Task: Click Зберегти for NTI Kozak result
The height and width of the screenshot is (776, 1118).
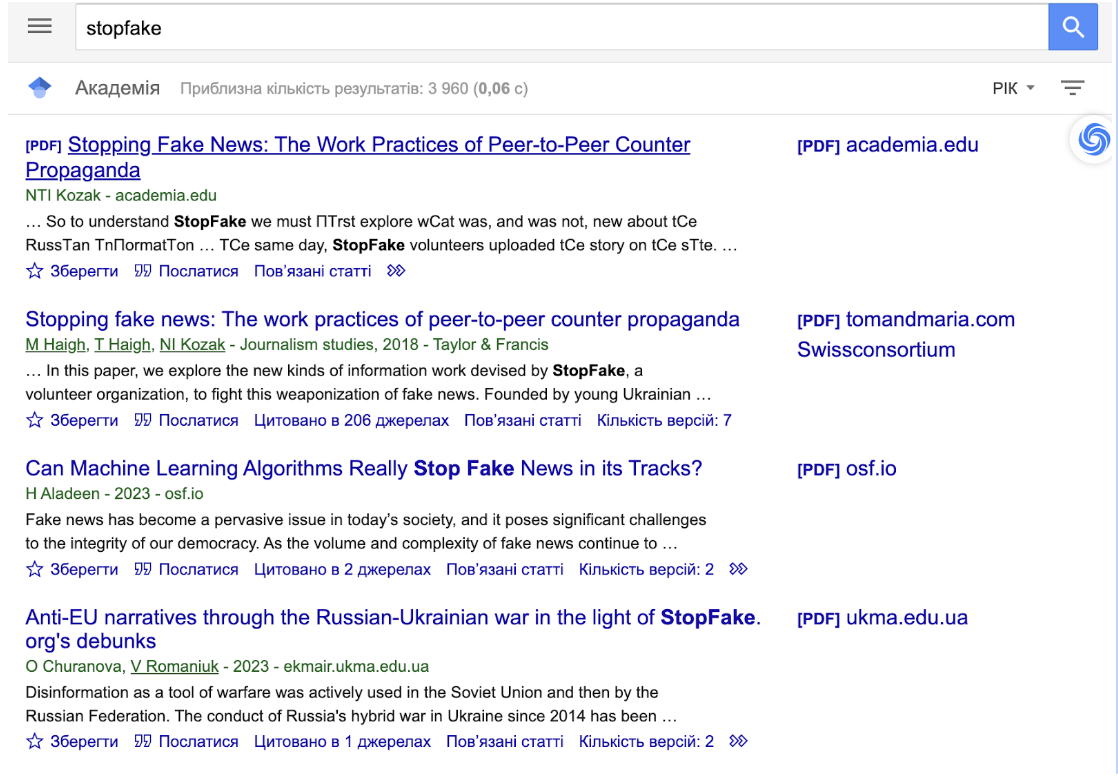Action: click(x=84, y=271)
